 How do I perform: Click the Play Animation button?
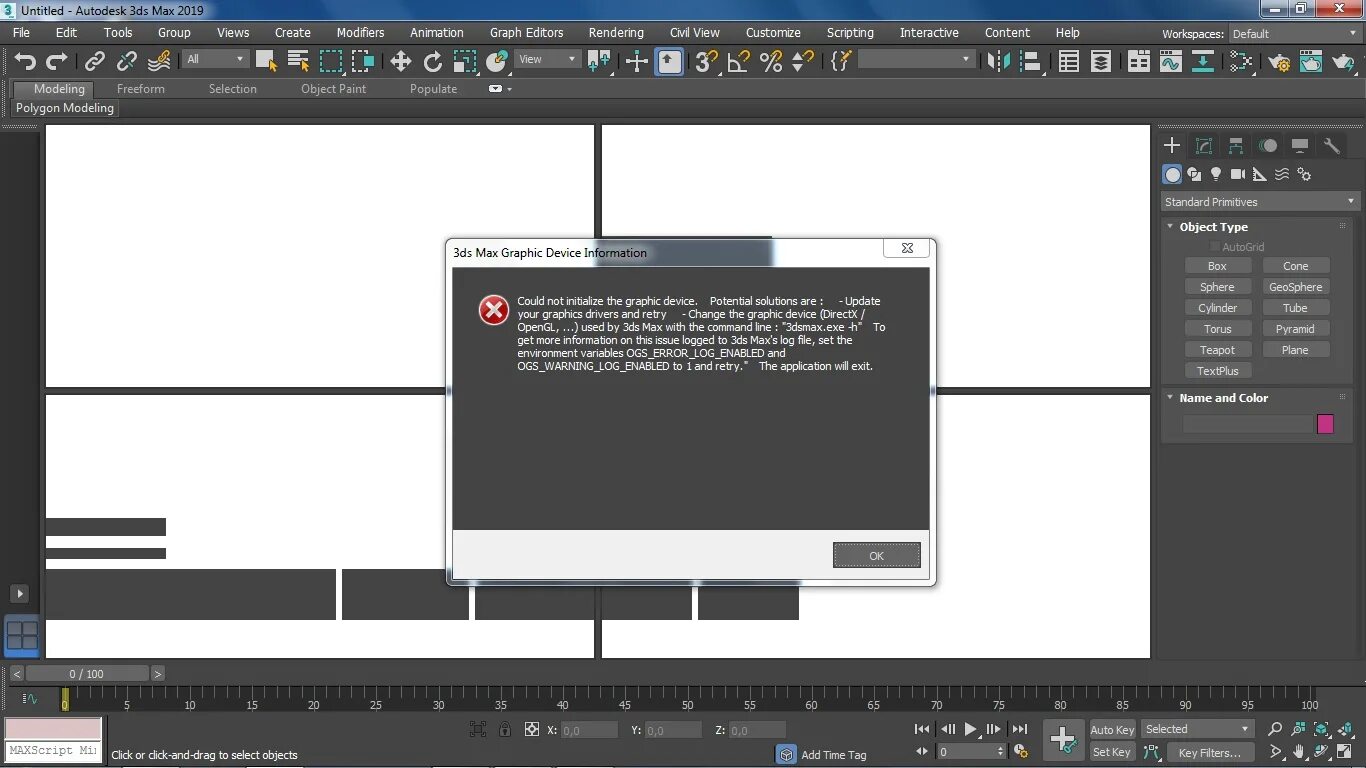click(x=970, y=730)
